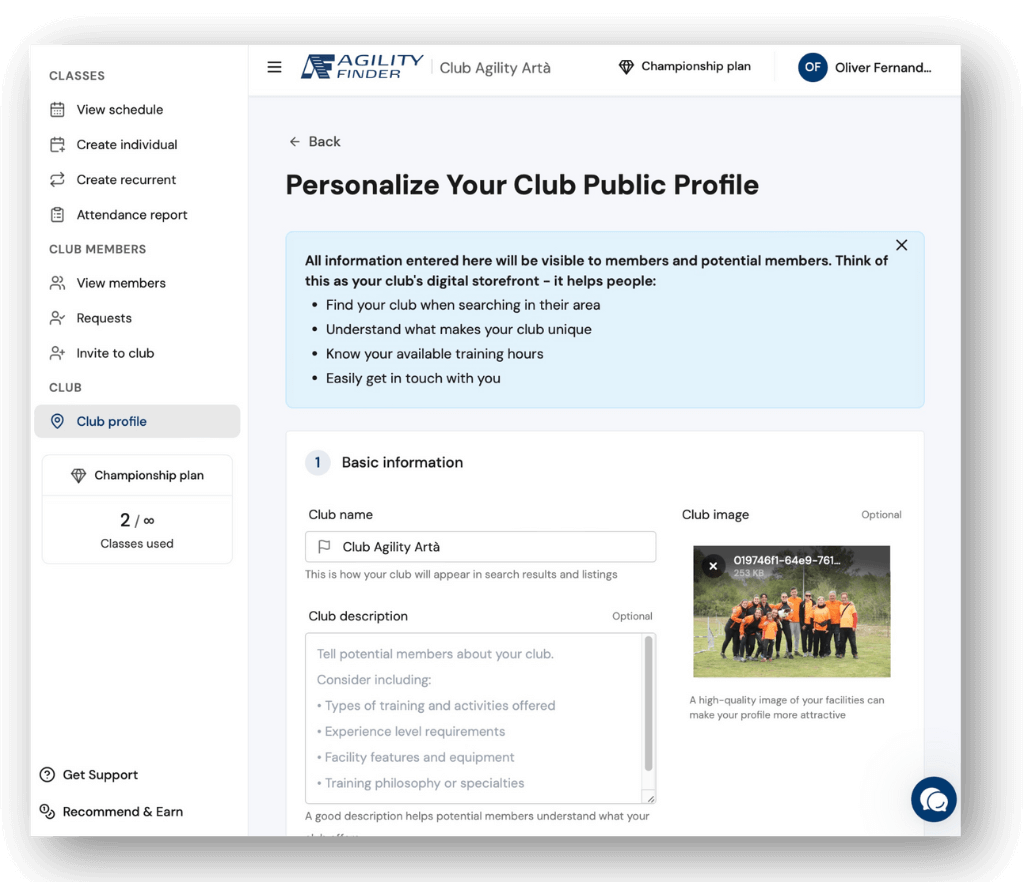Click the calendar icon for View schedule
The image size is (1030, 882).
coord(57,110)
